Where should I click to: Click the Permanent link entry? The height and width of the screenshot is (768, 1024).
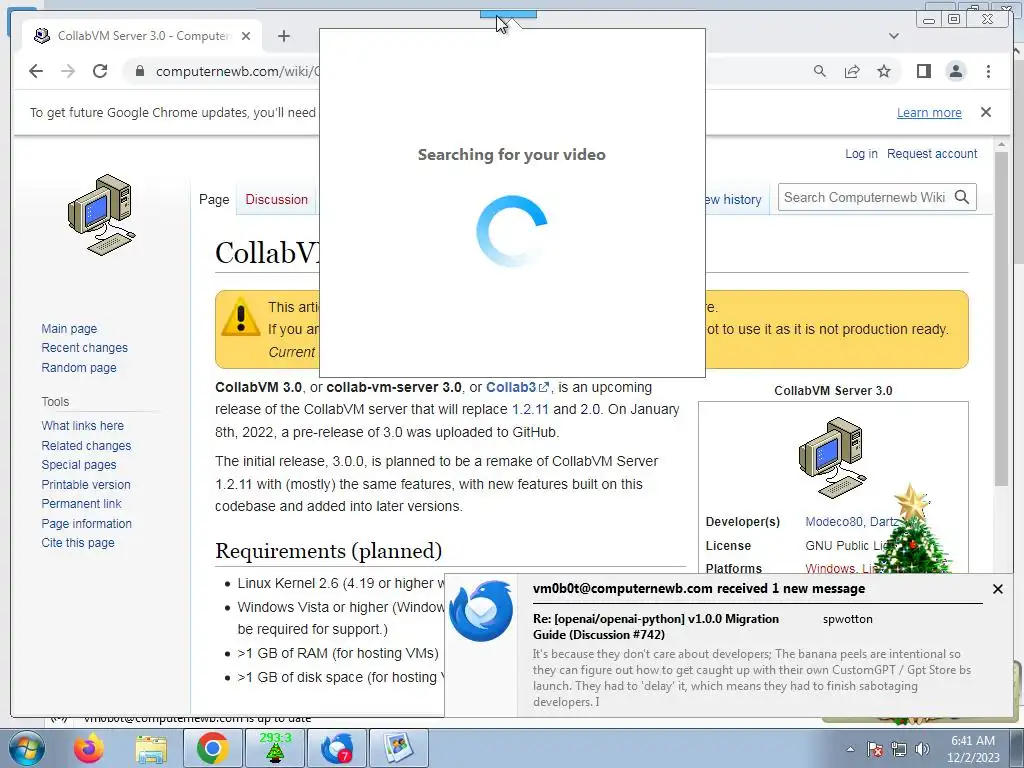82,504
